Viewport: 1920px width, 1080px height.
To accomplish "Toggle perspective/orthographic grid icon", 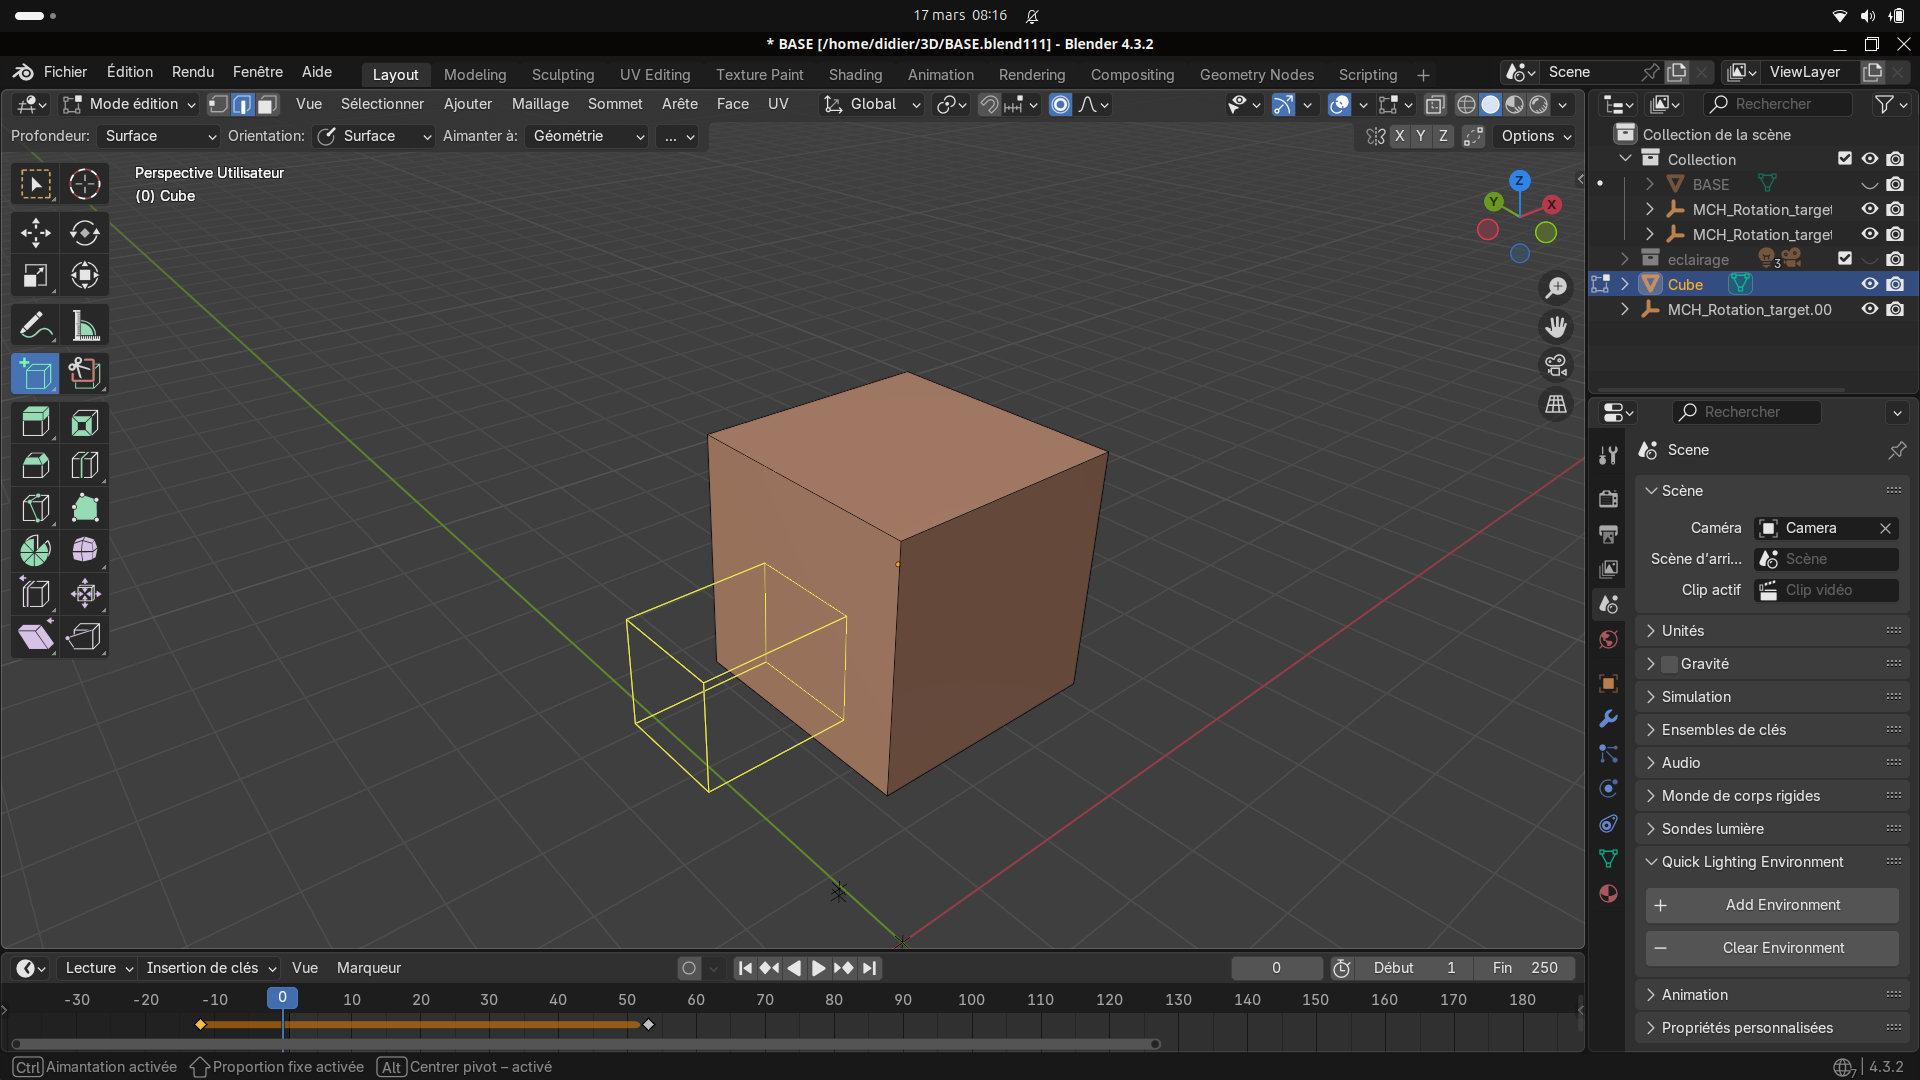I will coord(1556,405).
